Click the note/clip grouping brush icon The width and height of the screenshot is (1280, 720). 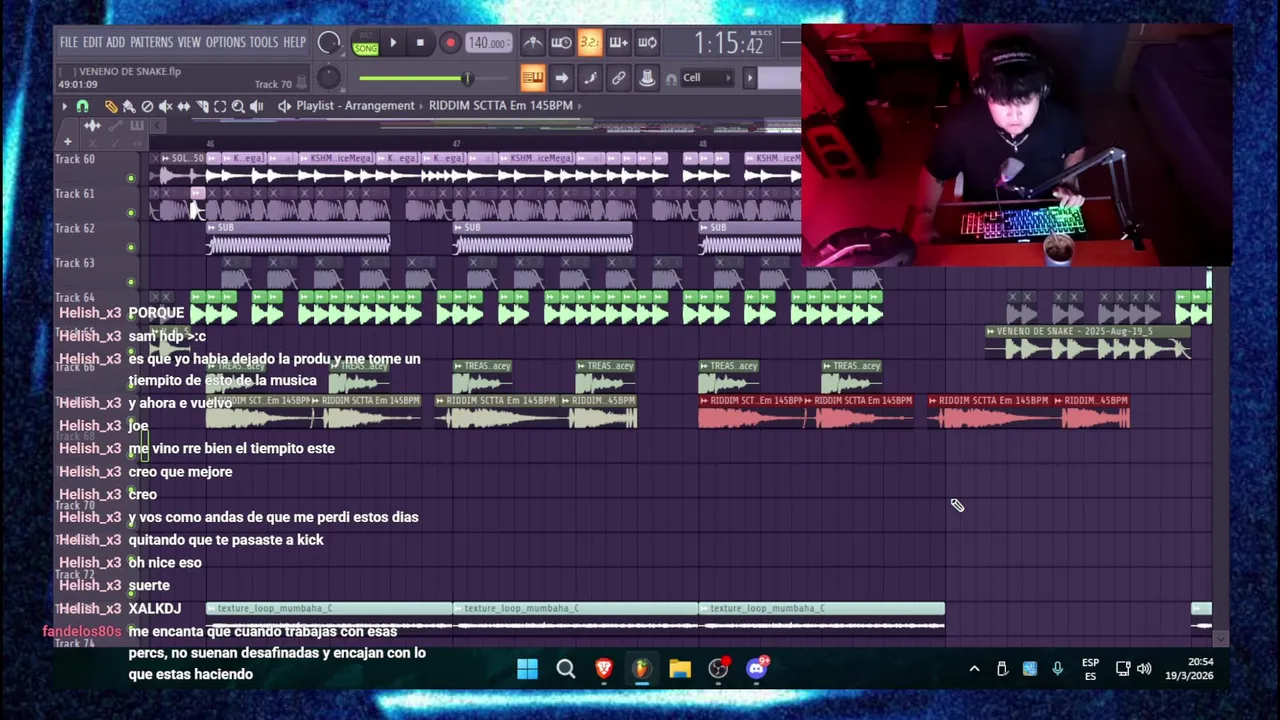click(x=590, y=78)
